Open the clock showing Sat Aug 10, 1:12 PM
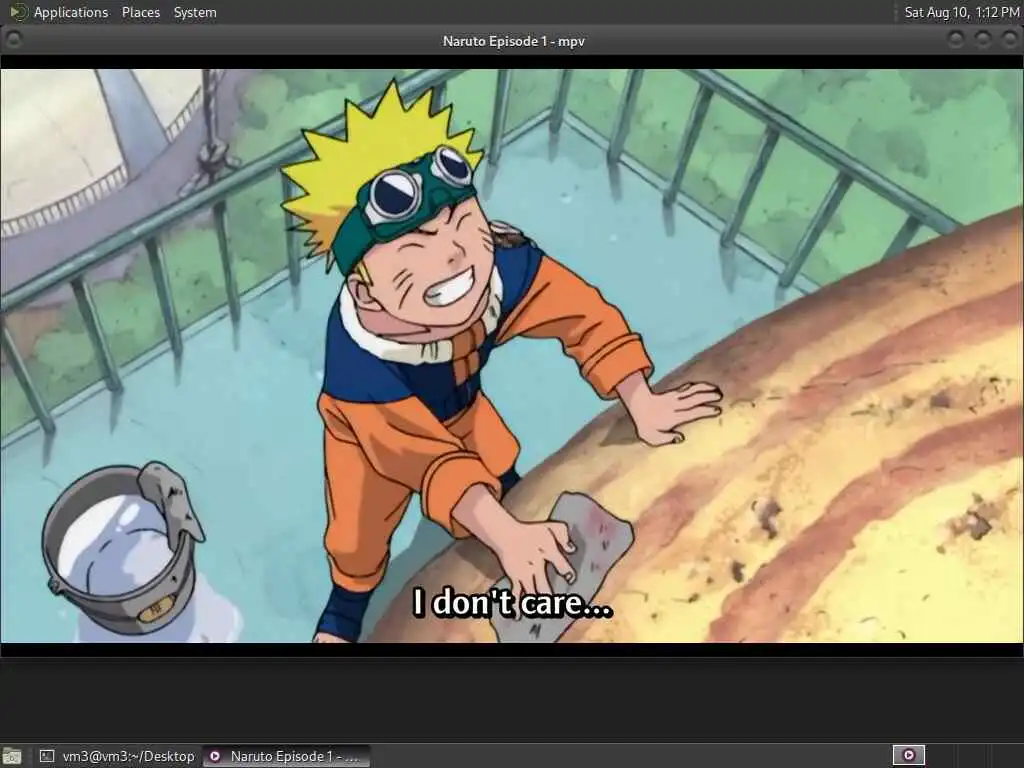 (x=961, y=12)
